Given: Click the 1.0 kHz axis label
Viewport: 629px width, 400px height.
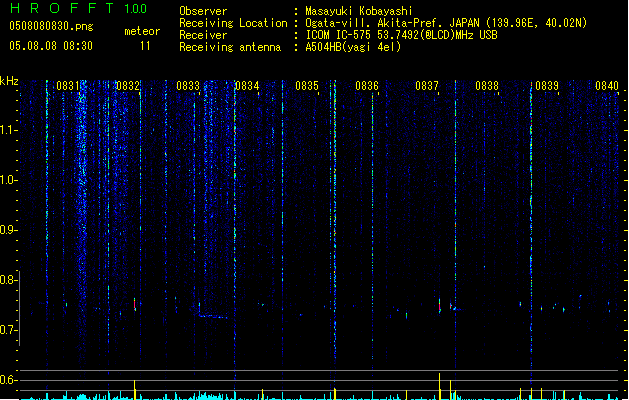Looking at the screenshot, I should [x=8, y=180].
